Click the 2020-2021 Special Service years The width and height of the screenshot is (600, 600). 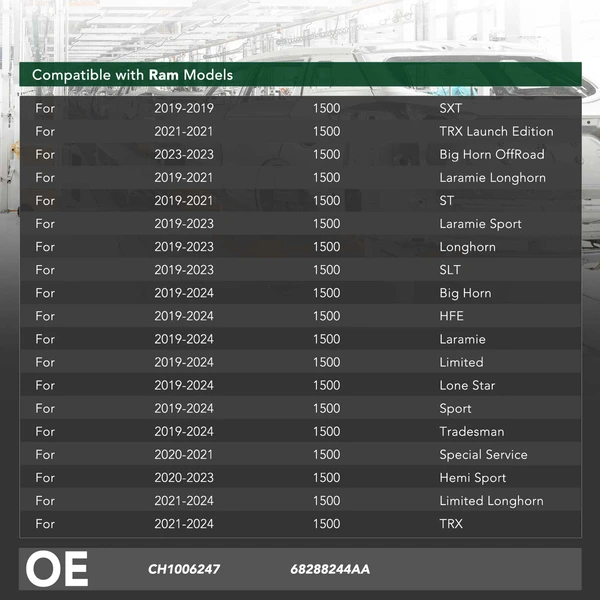click(x=184, y=454)
